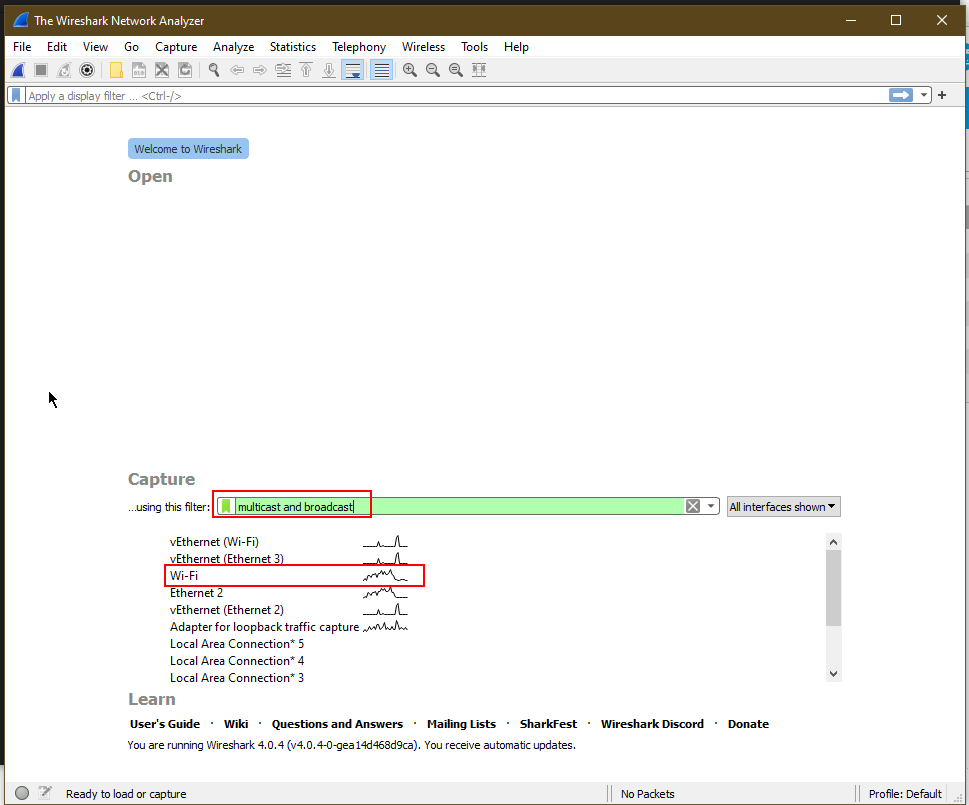Click the open capture file icon

(116, 70)
